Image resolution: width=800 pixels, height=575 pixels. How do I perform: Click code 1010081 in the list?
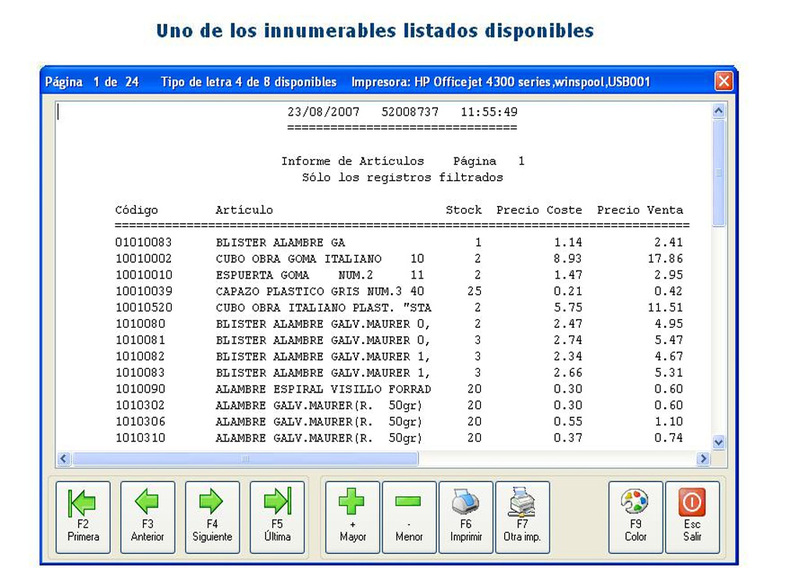pyautogui.click(x=140, y=340)
